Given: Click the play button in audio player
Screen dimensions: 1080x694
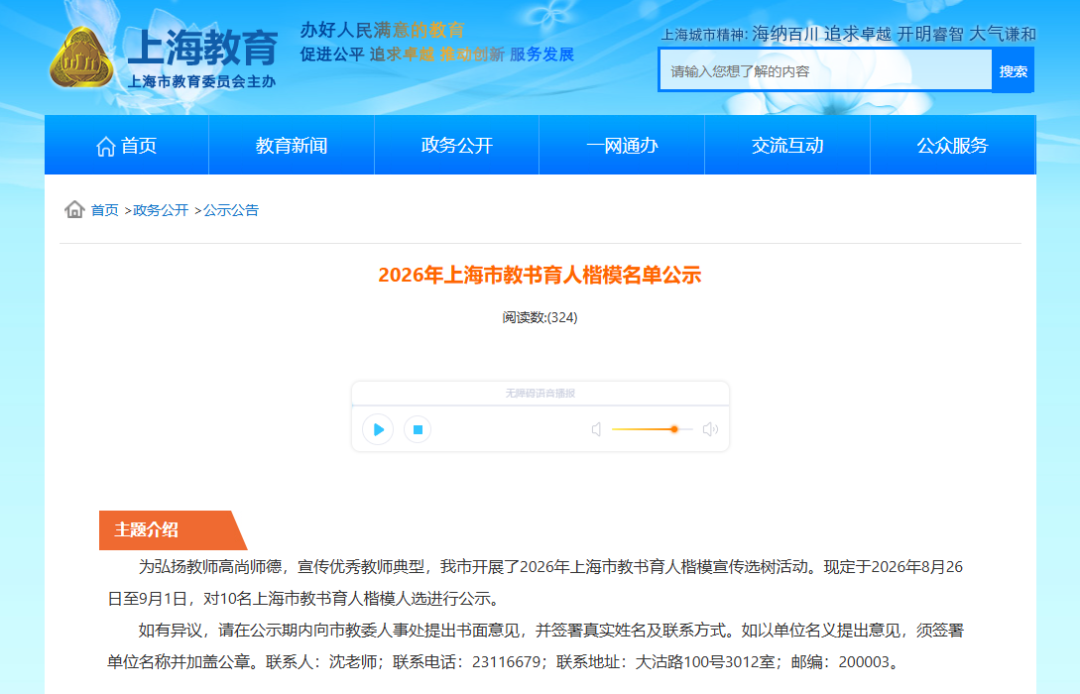Looking at the screenshot, I should [377, 430].
